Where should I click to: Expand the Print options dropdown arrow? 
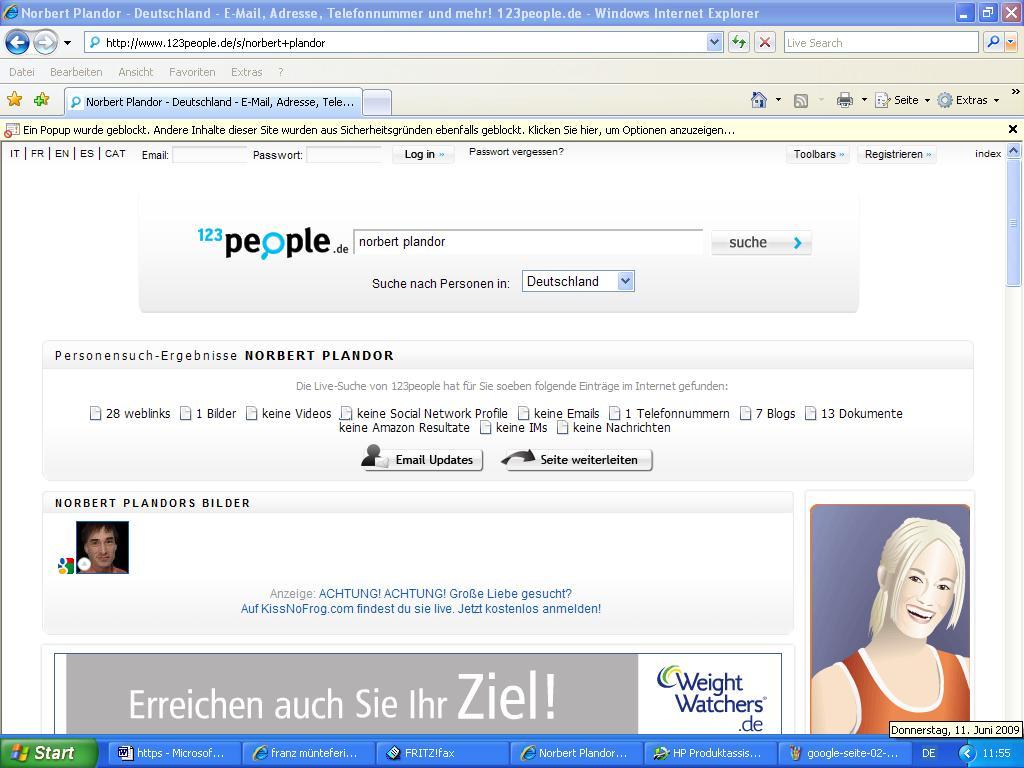[x=864, y=101]
